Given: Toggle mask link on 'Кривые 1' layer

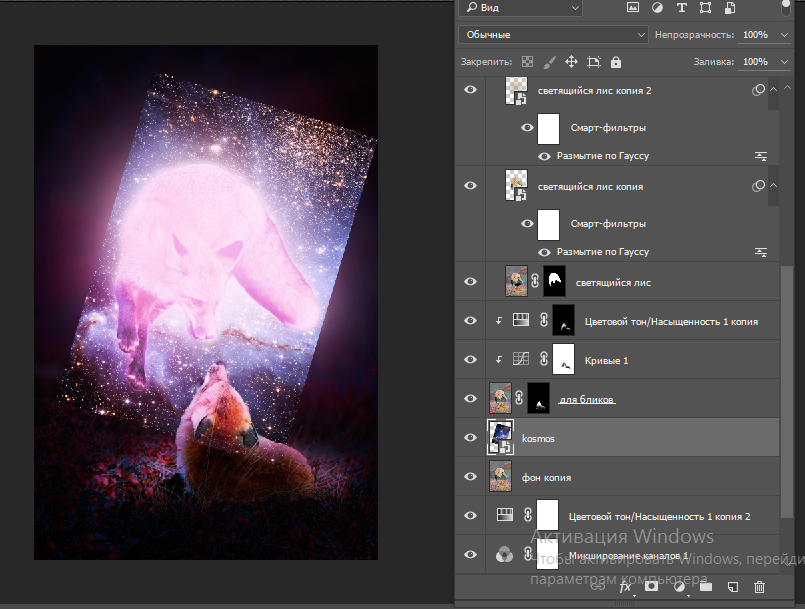Looking at the screenshot, I should (544, 359).
